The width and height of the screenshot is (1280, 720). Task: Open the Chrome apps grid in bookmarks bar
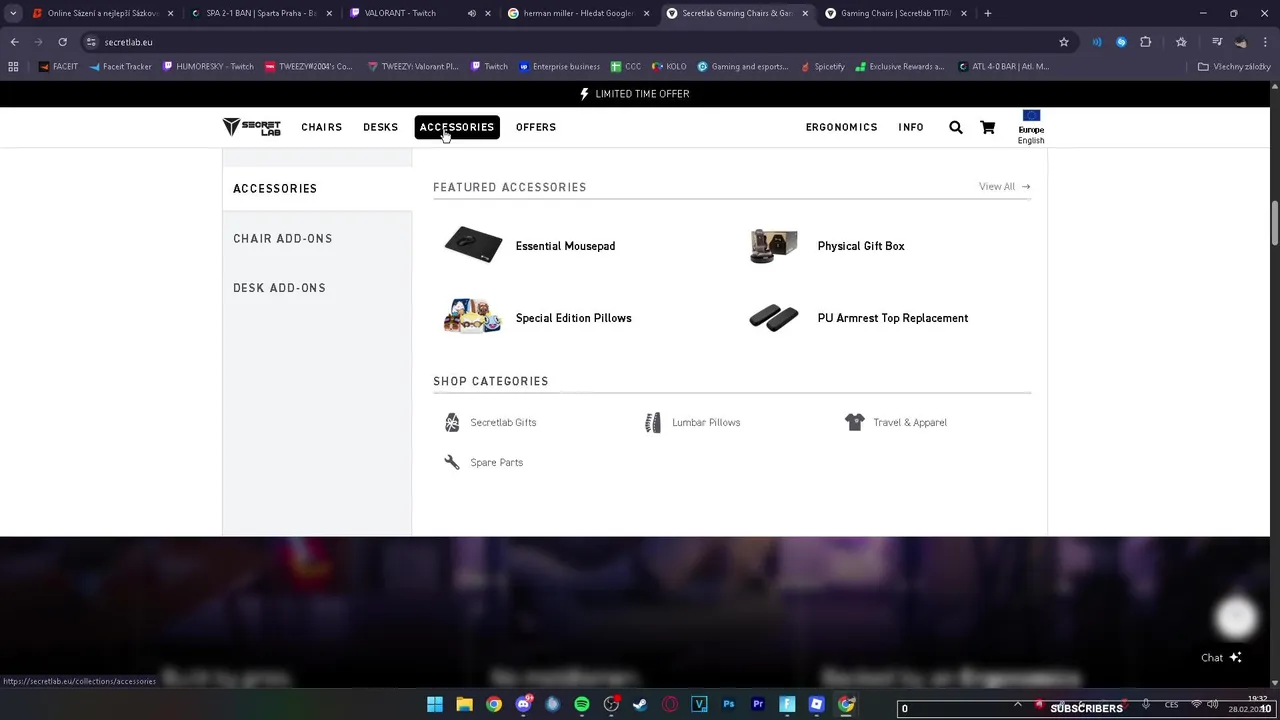tap(13, 67)
